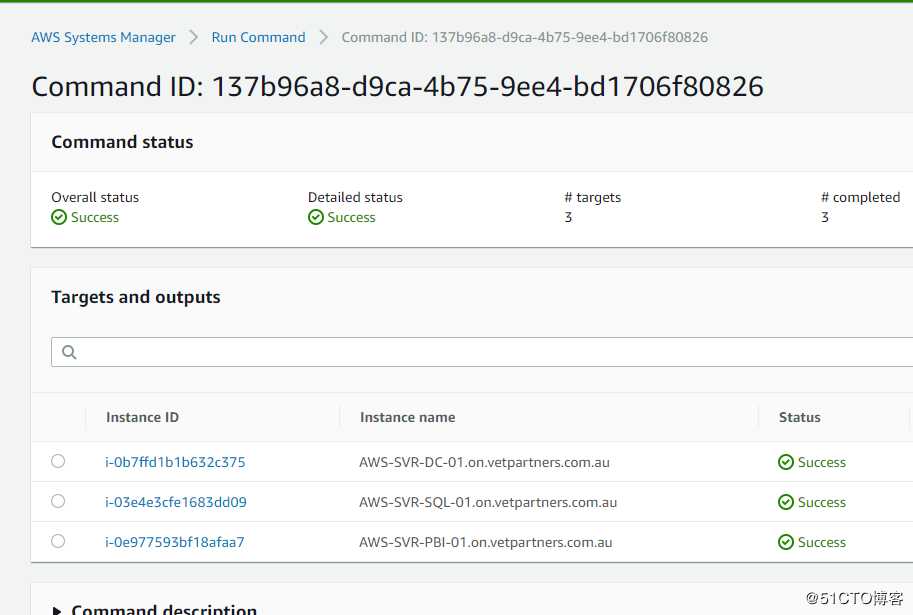Focus the Targets and outputs search field

[482, 352]
